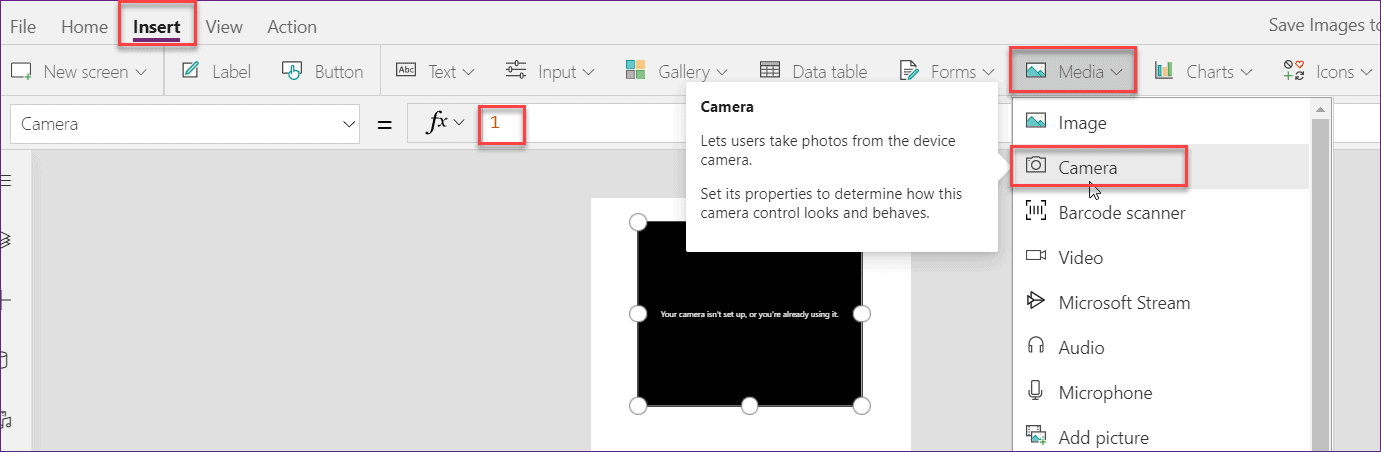Choose Add picture in Media menu
1381x452 pixels.
pos(1103,437)
